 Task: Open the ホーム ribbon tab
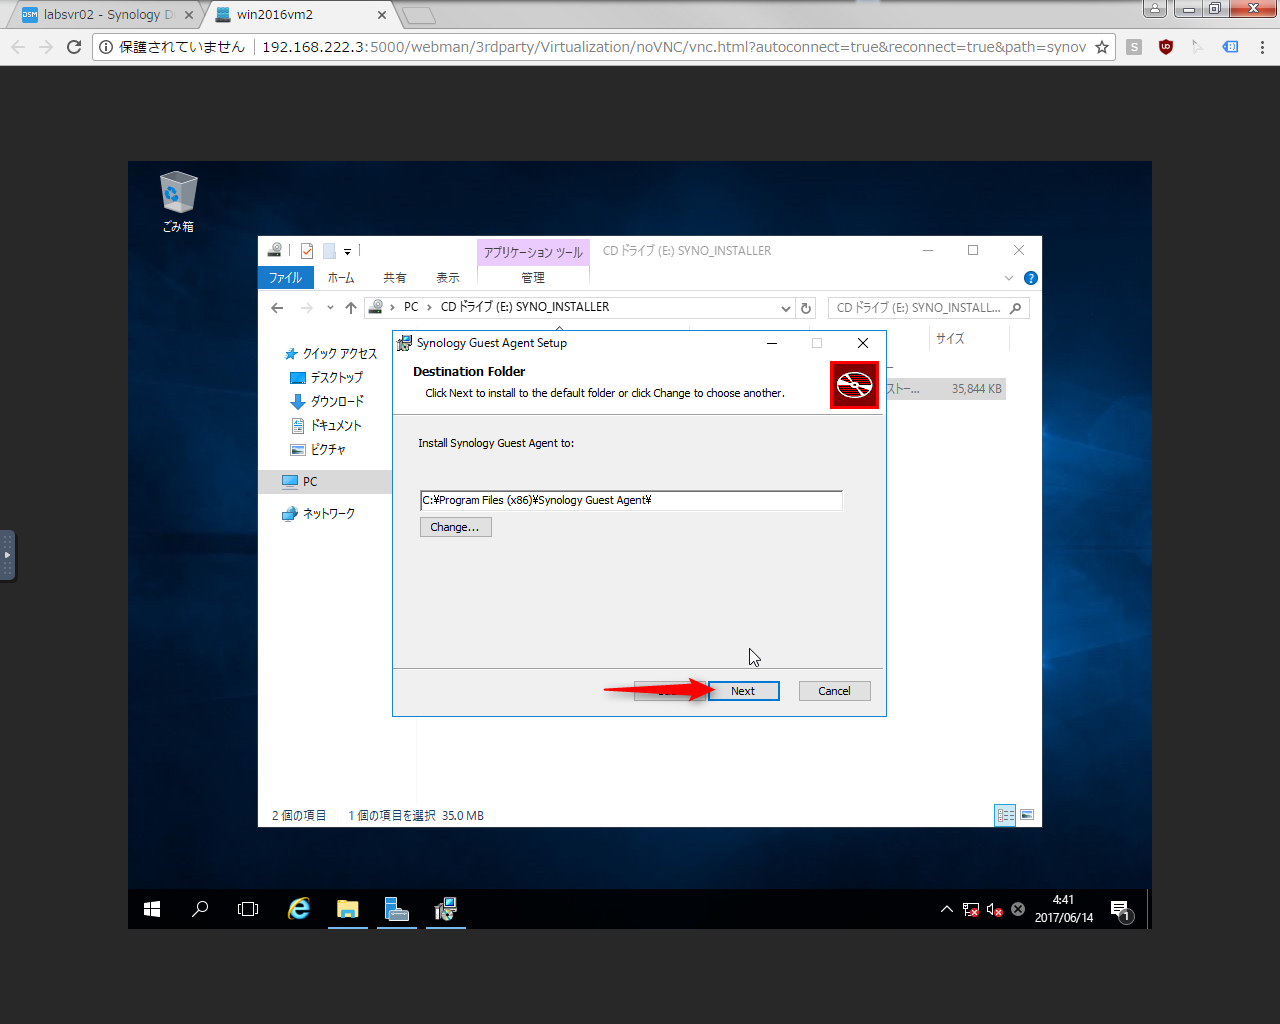pos(341,278)
